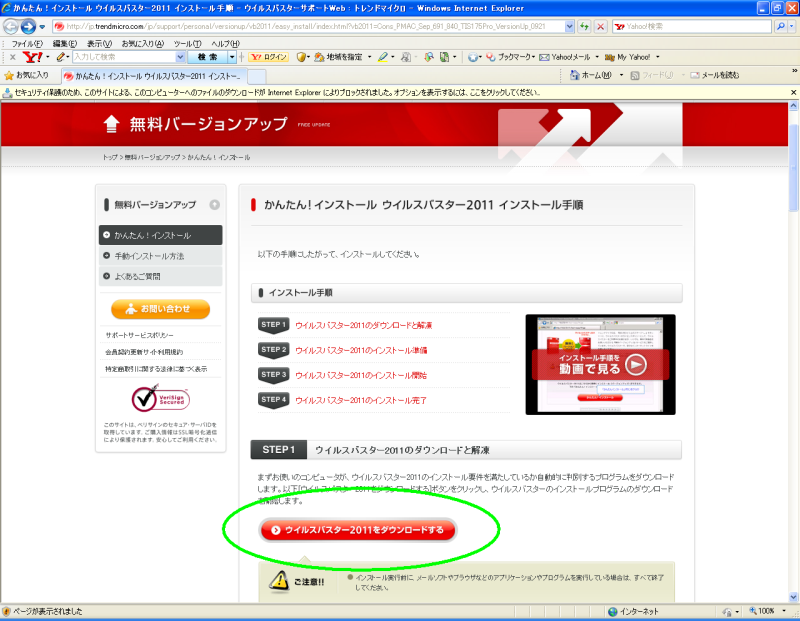Open ブックマーク on the Yahoo toolbar
The width and height of the screenshot is (800, 621).
[510, 57]
